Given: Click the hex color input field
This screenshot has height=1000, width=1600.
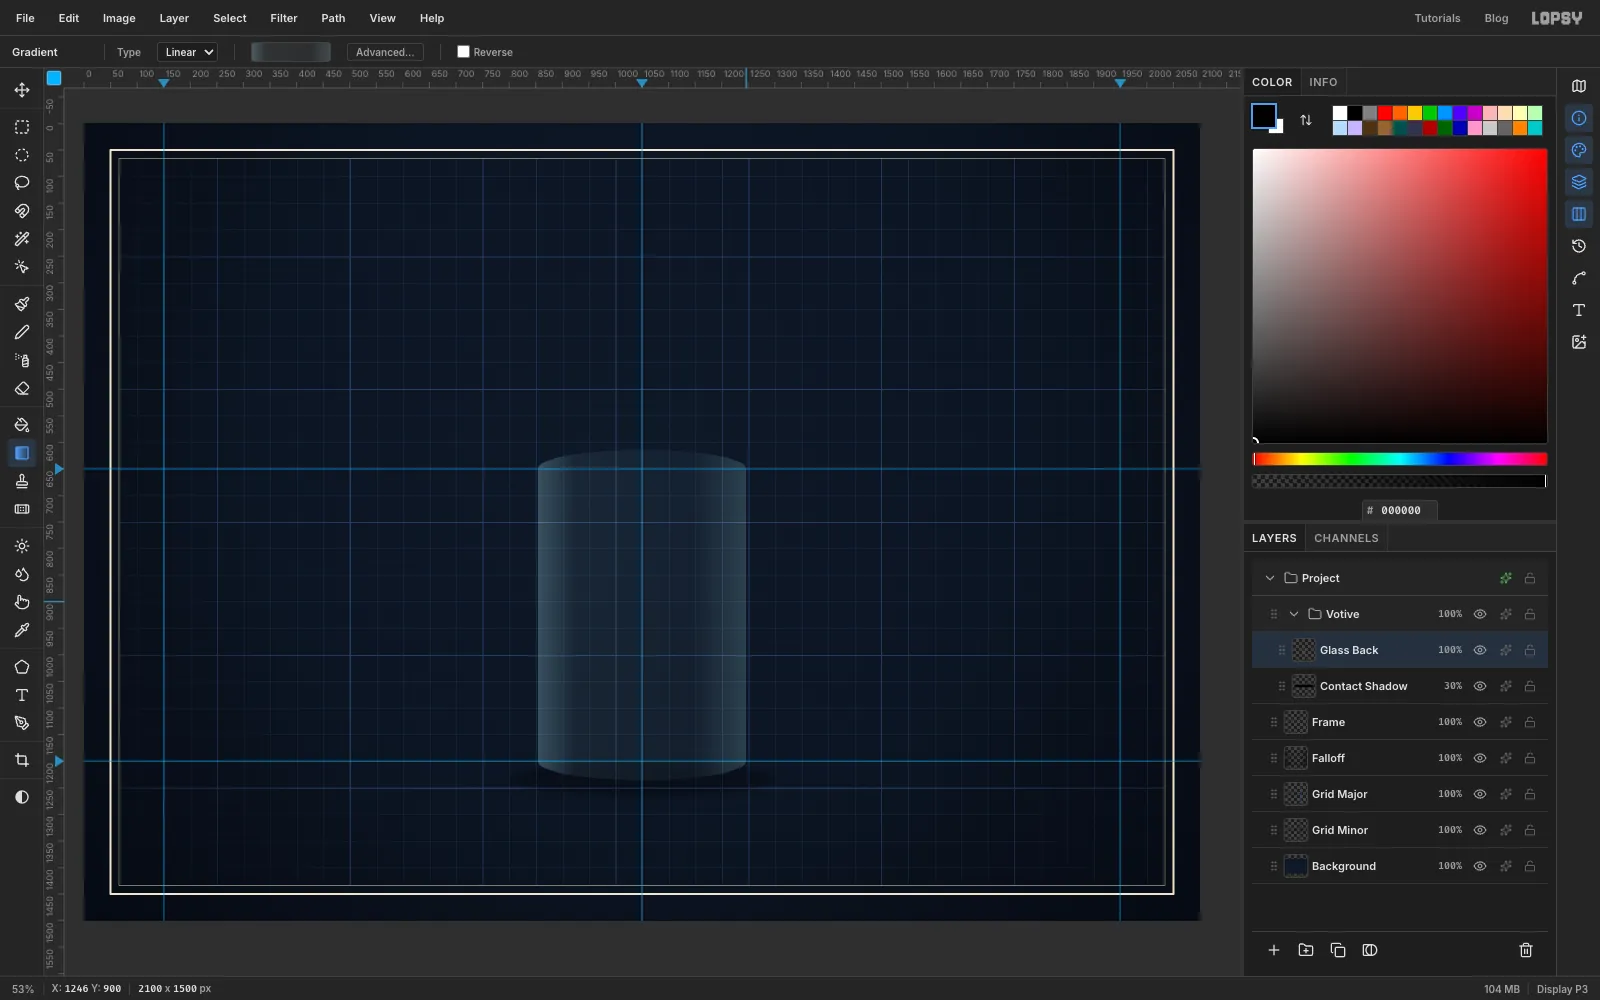Looking at the screenshot, I should (x=1400, y=510).
